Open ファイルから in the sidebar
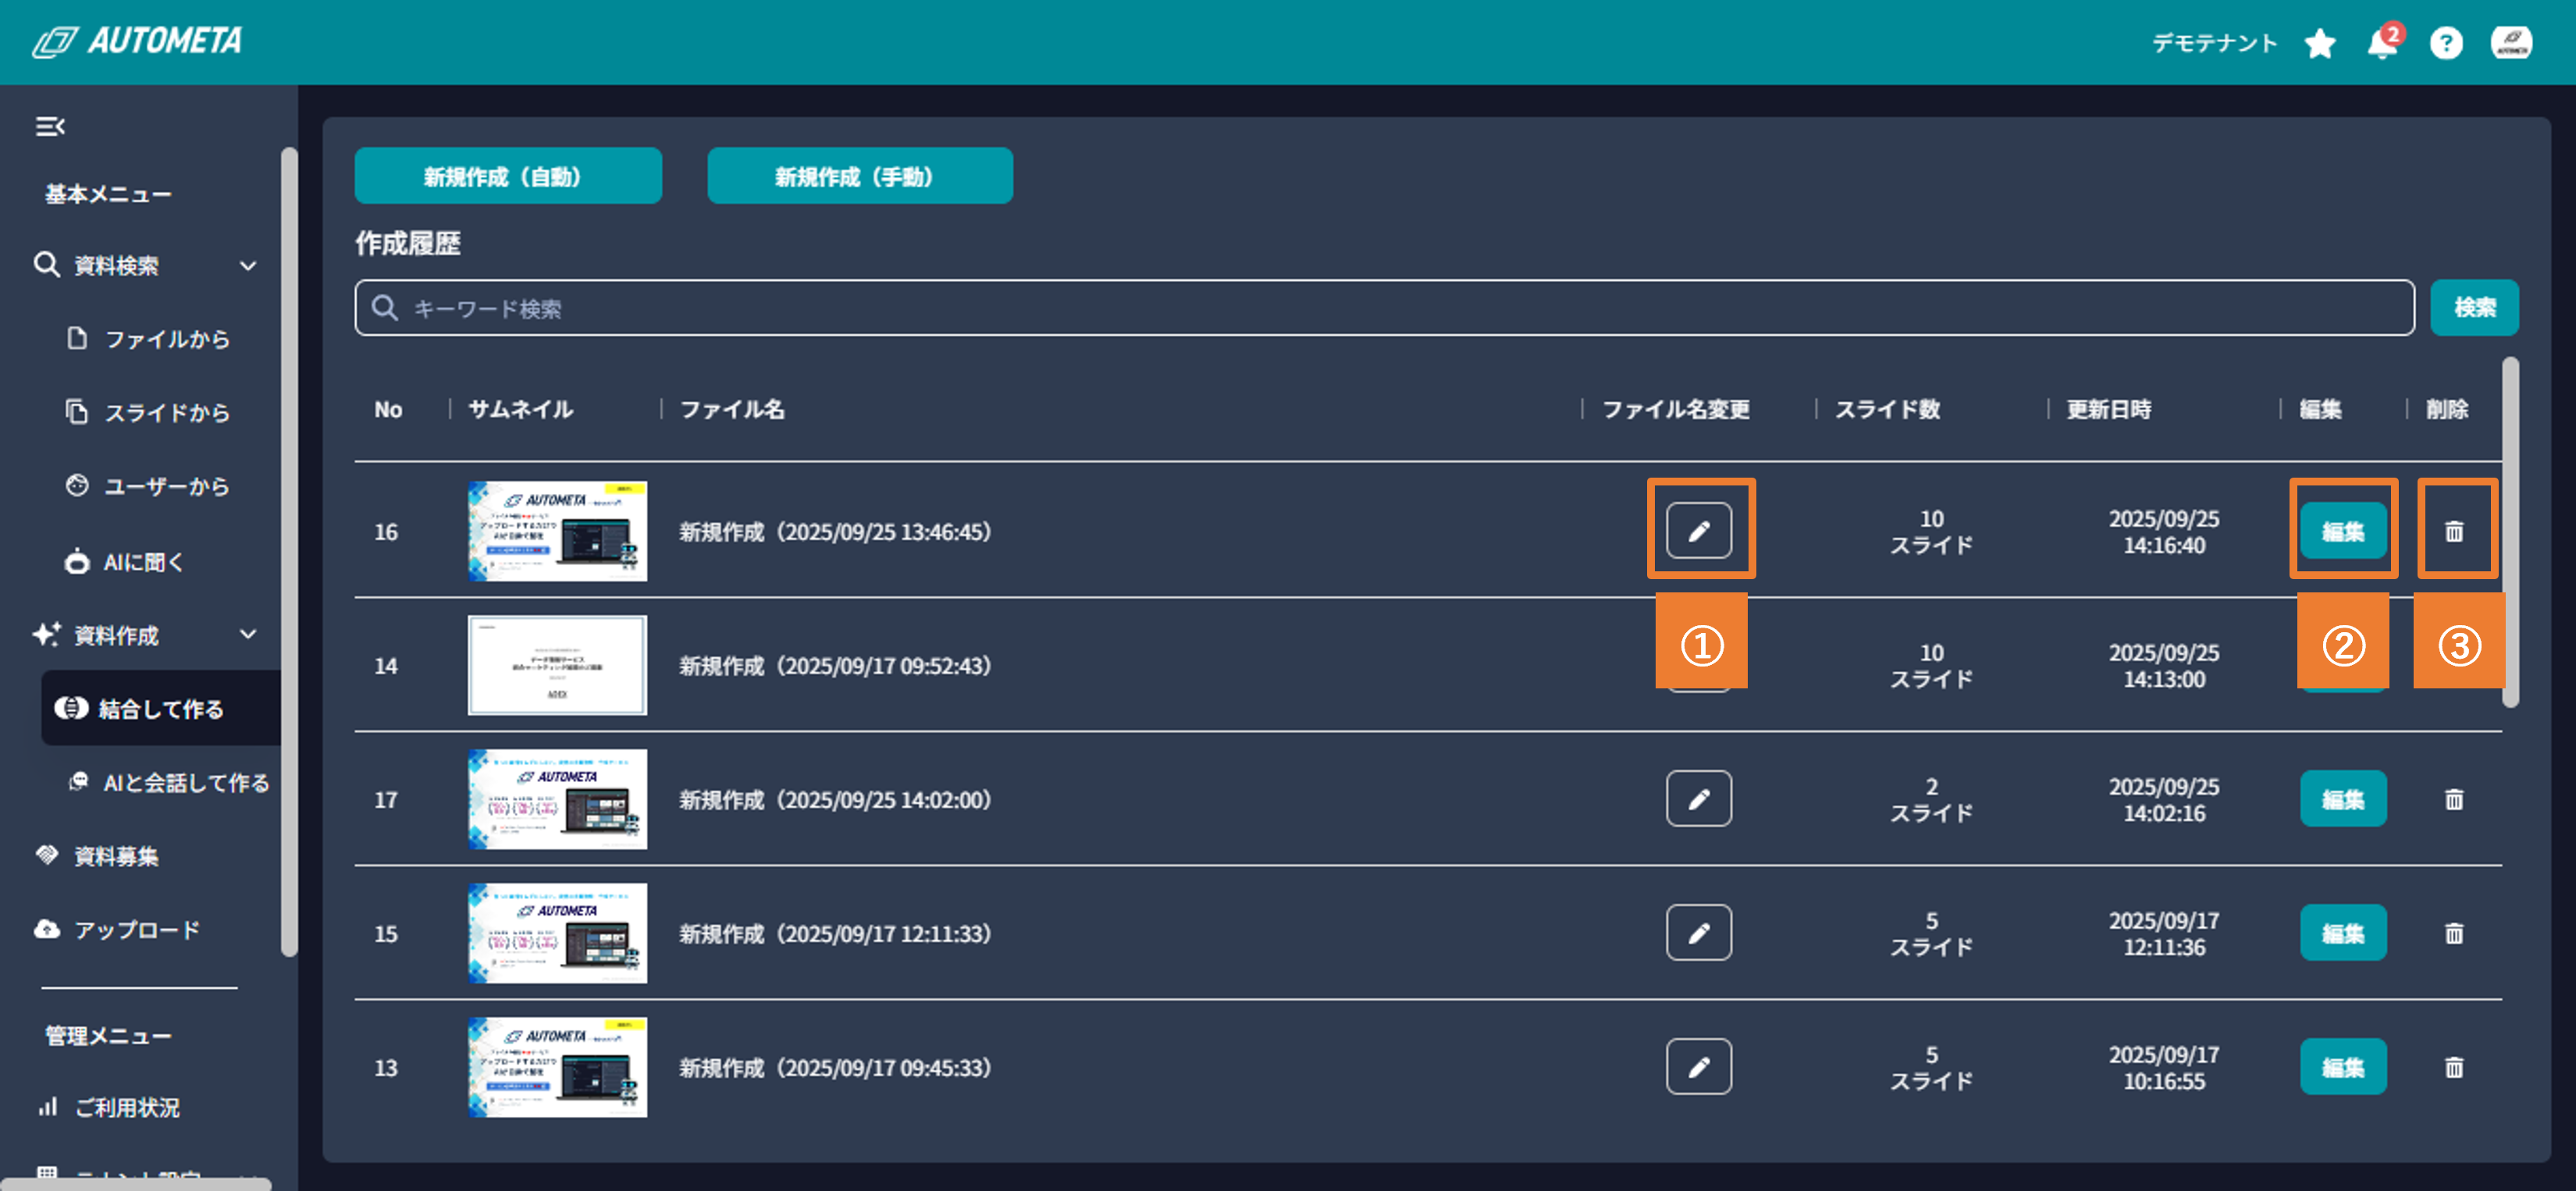2576x1191 pixels. pyautogui.click(x=166, y=339)
